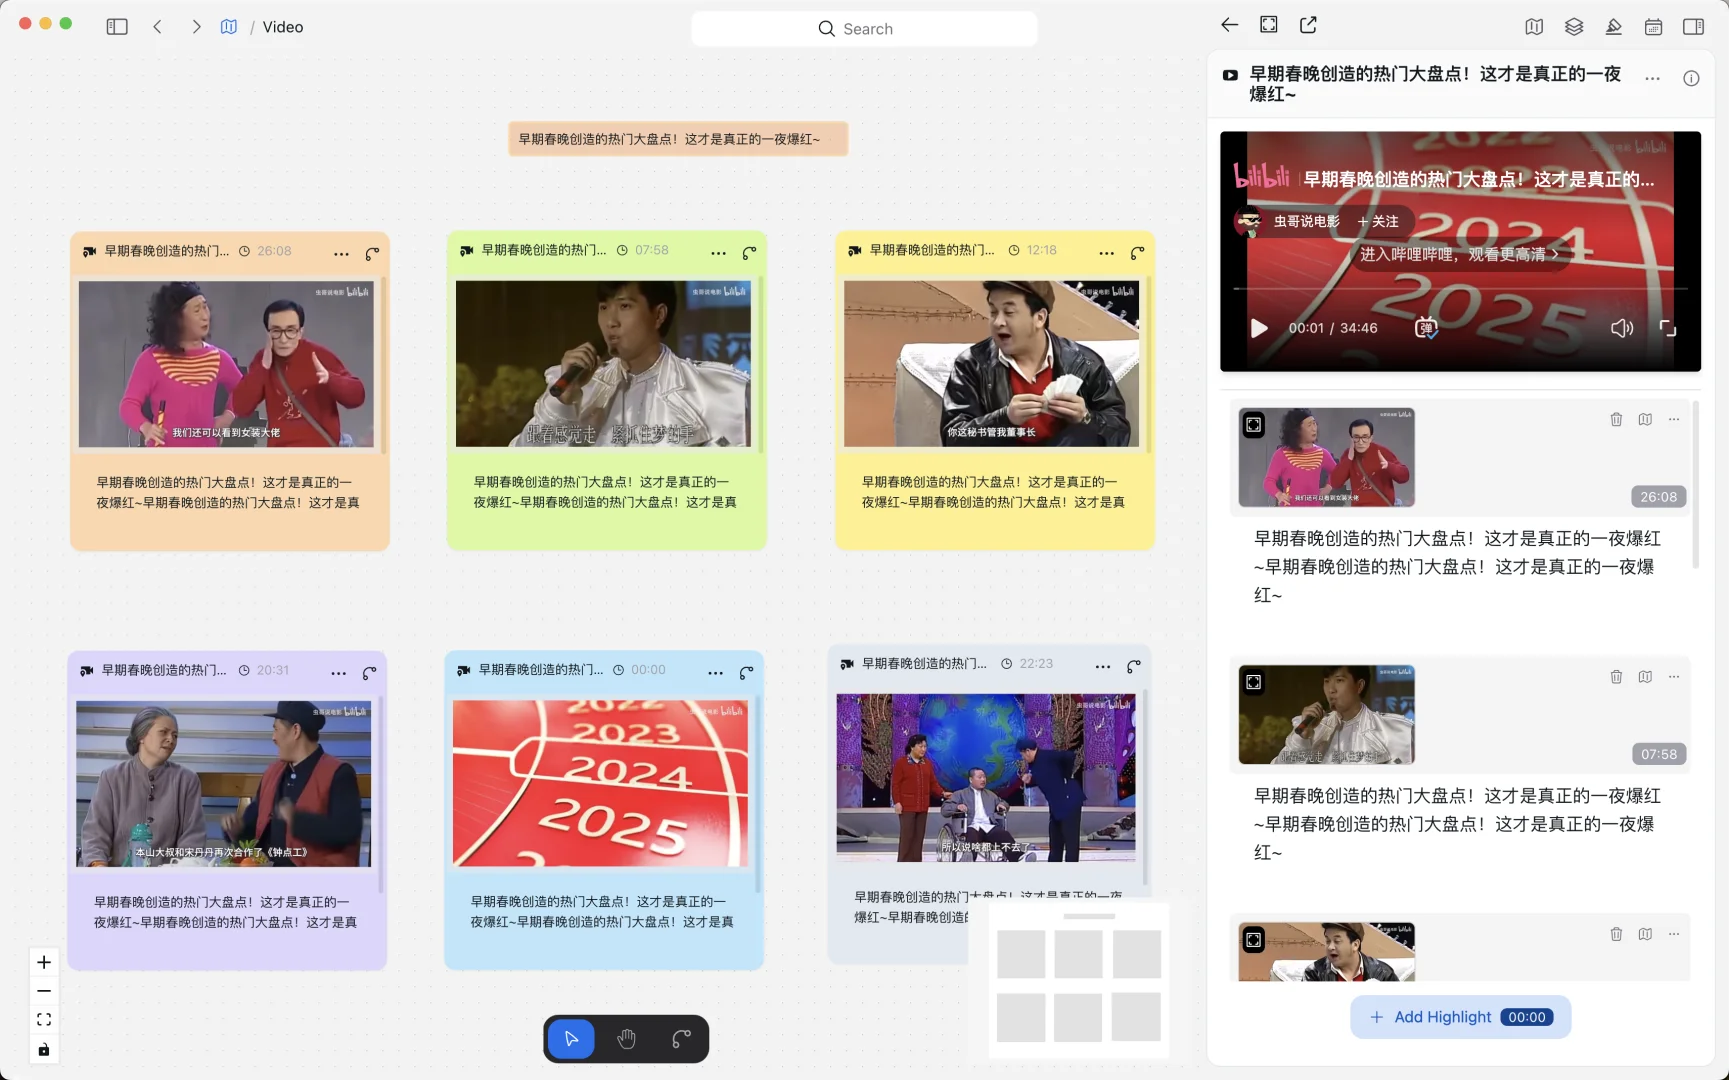Select the highlighter pen icon
This screenshot has width=1729, height=1080.
[1614, 27]
